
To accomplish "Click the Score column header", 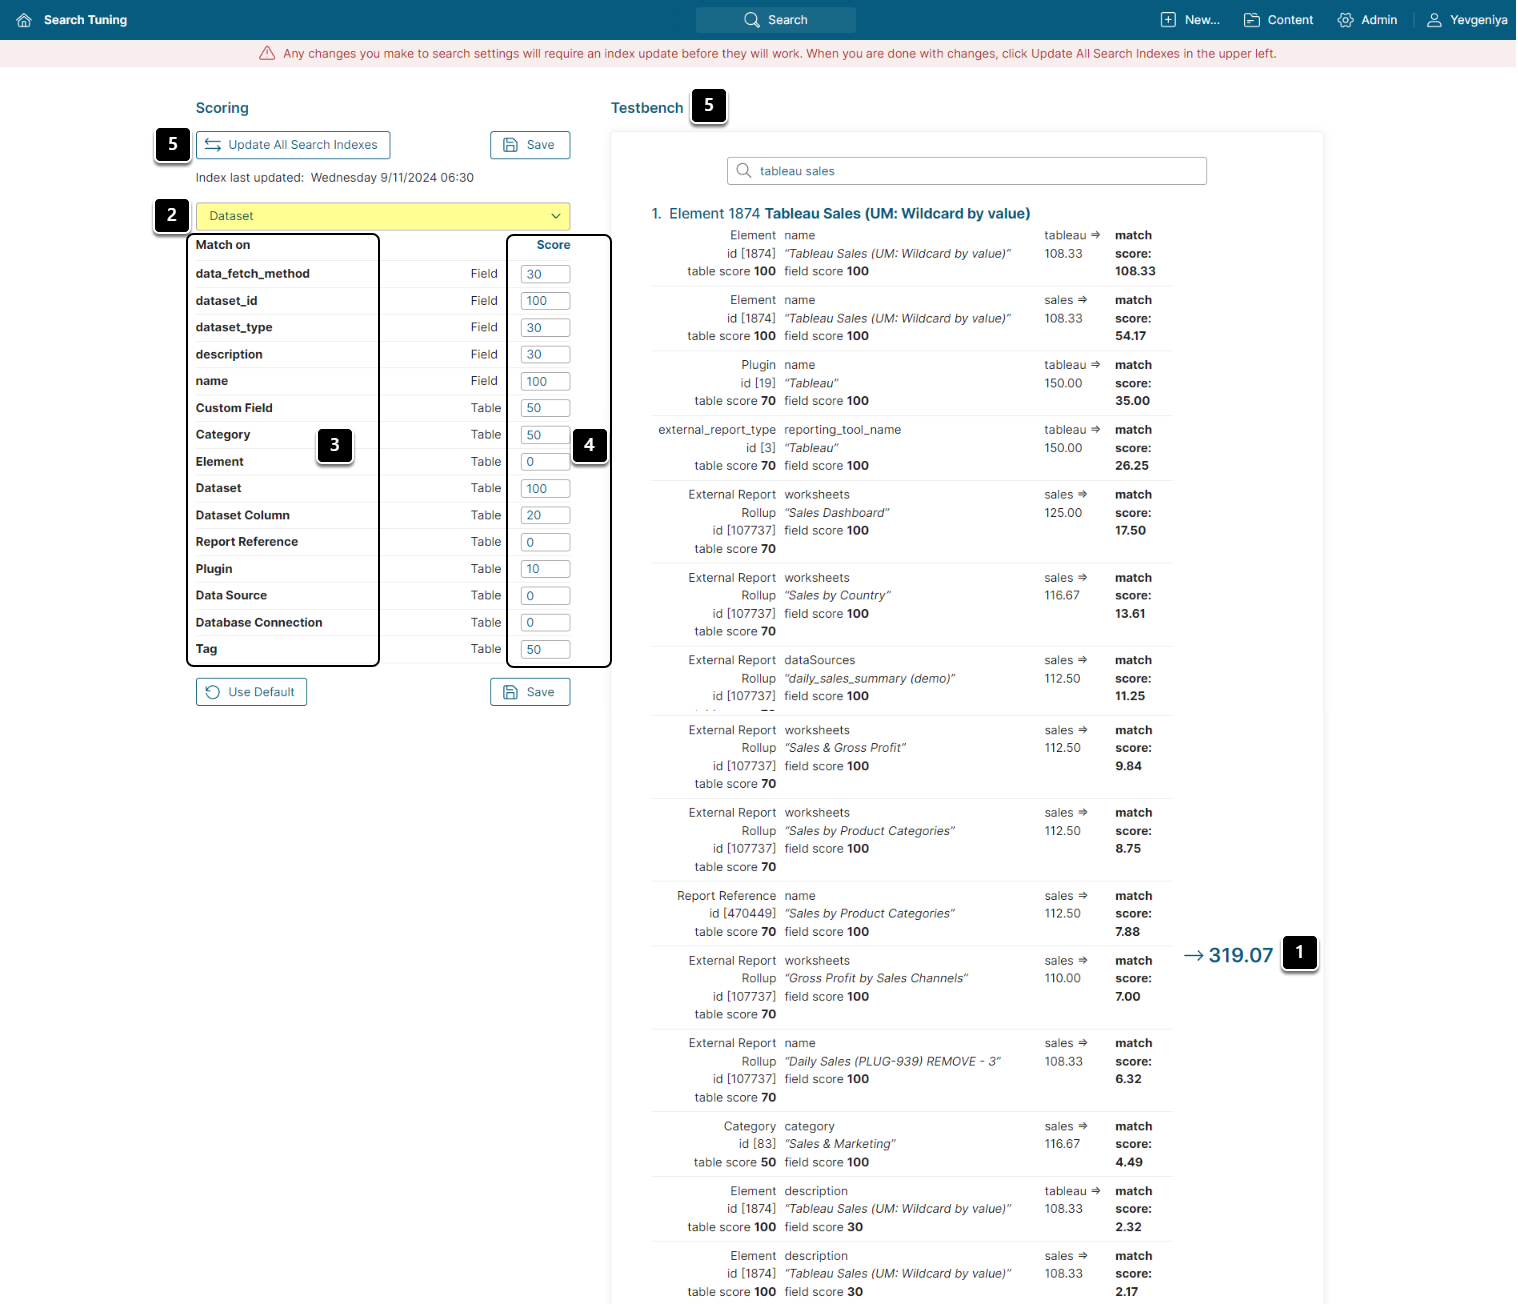I will (553, 245).
